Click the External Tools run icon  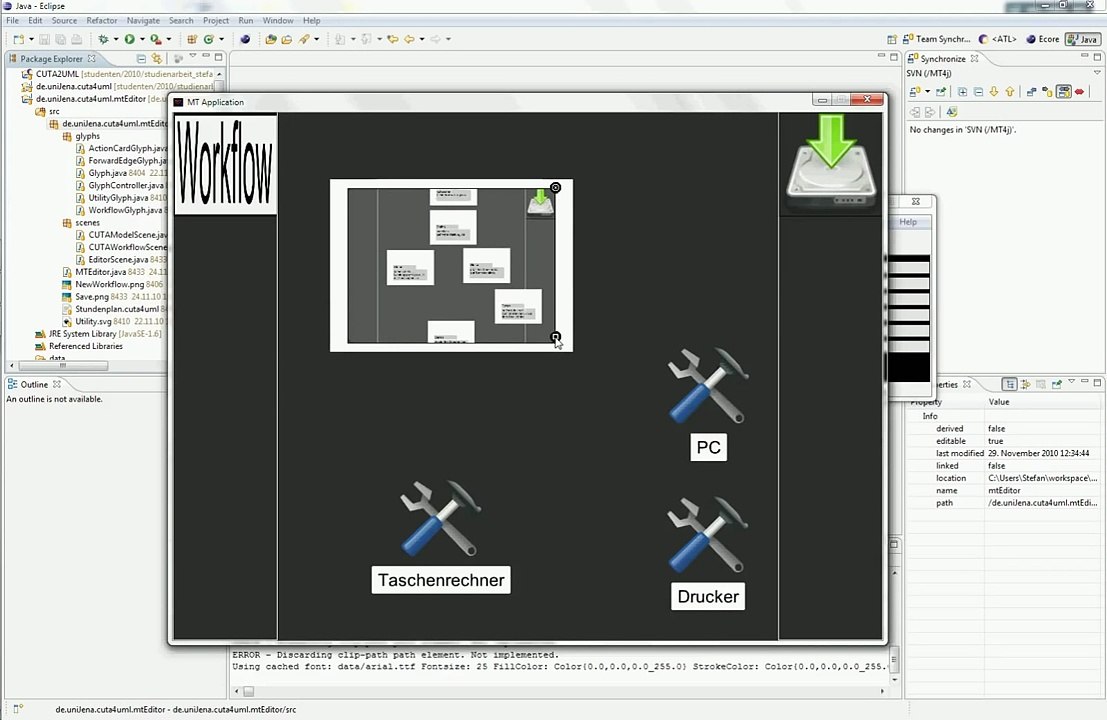point(156,39)
